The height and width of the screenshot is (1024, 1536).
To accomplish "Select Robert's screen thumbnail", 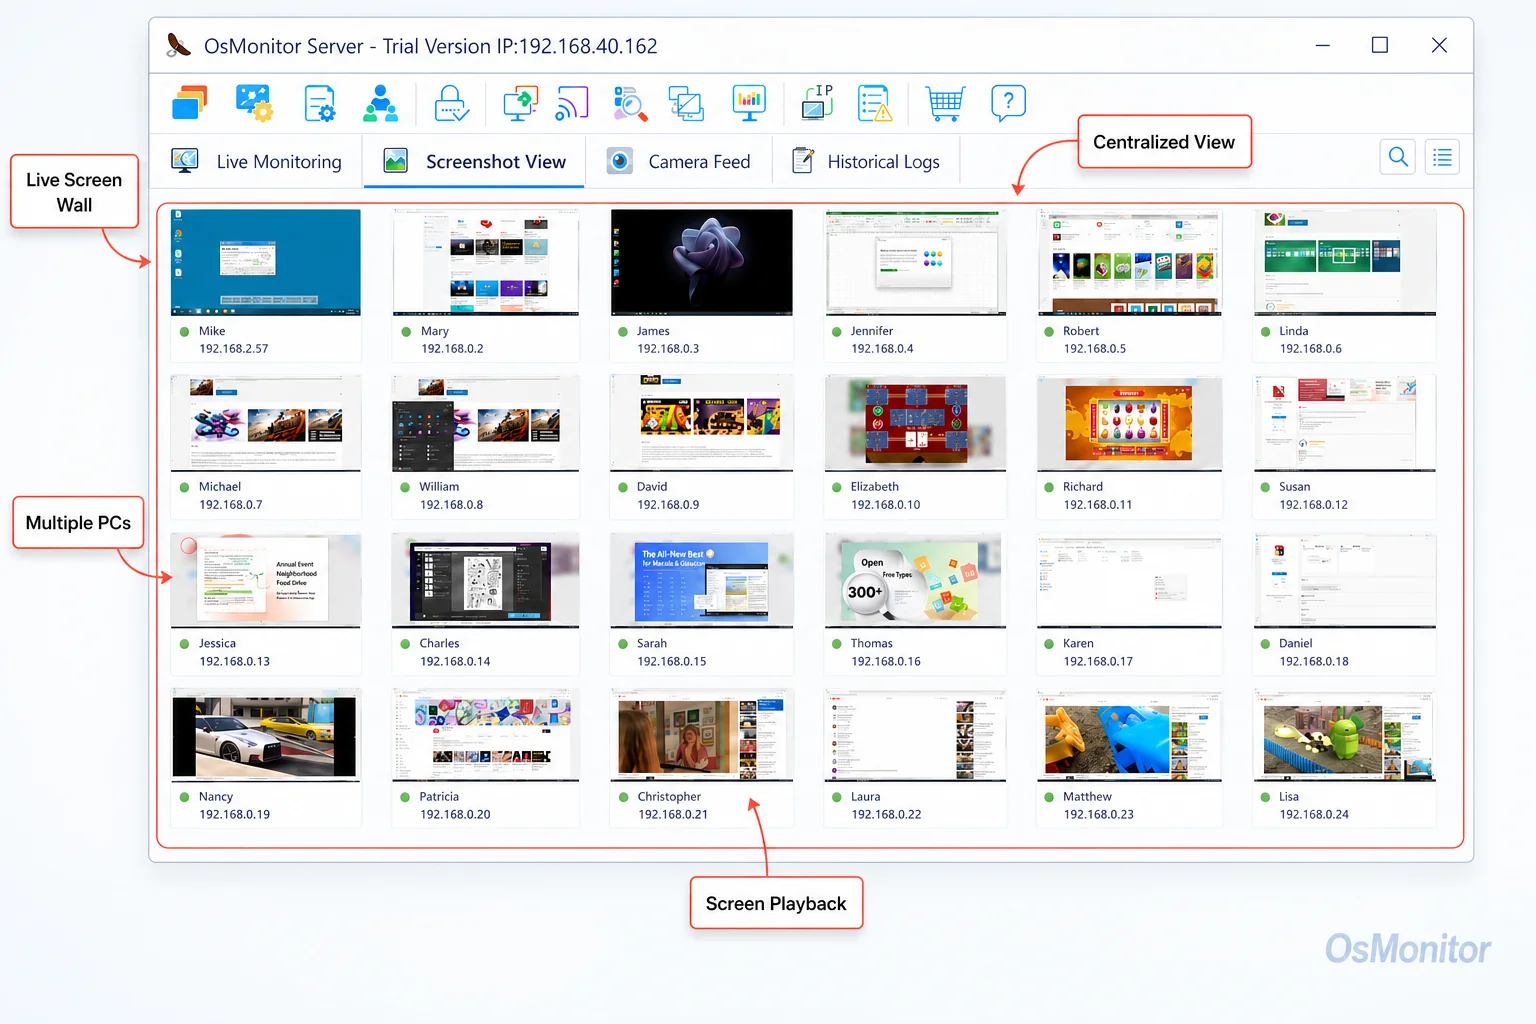I will pos(1129,262).
